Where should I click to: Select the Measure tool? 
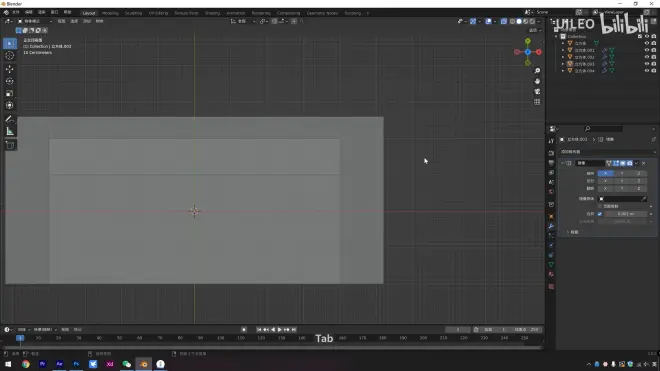click(x=10, y=131)
